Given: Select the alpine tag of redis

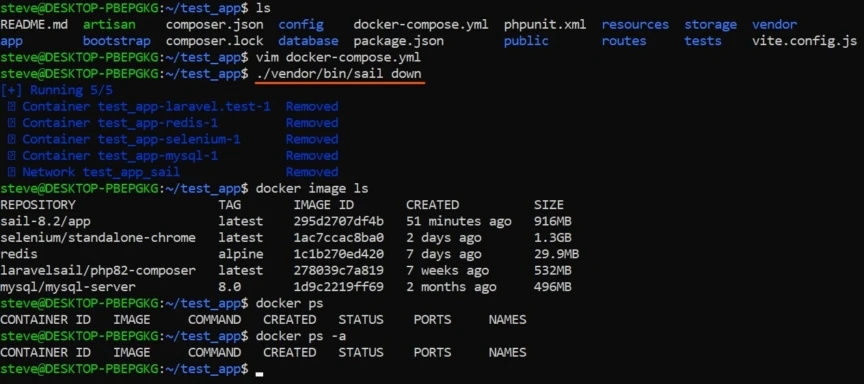Looking at the screenshot, I should (x=241, y=255).
